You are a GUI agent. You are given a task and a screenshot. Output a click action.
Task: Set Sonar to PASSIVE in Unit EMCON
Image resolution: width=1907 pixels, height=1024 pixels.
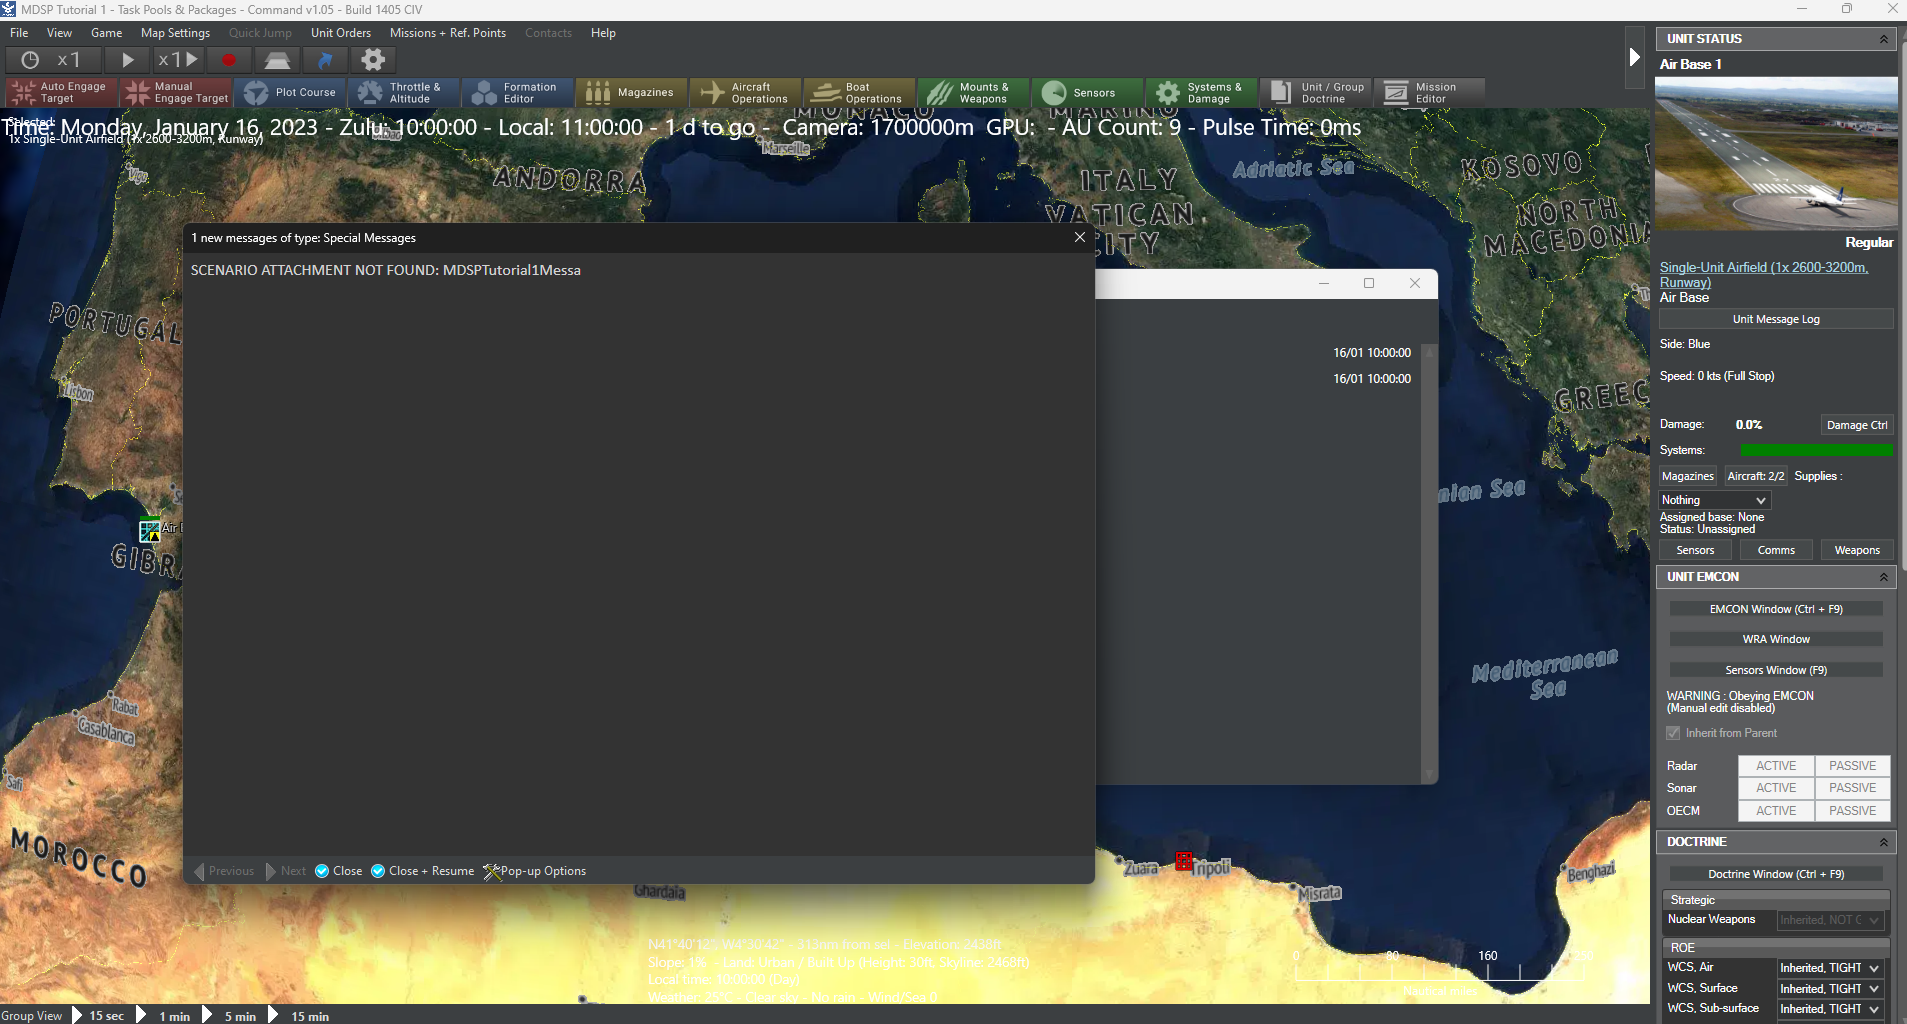(x=1852, y=787)
